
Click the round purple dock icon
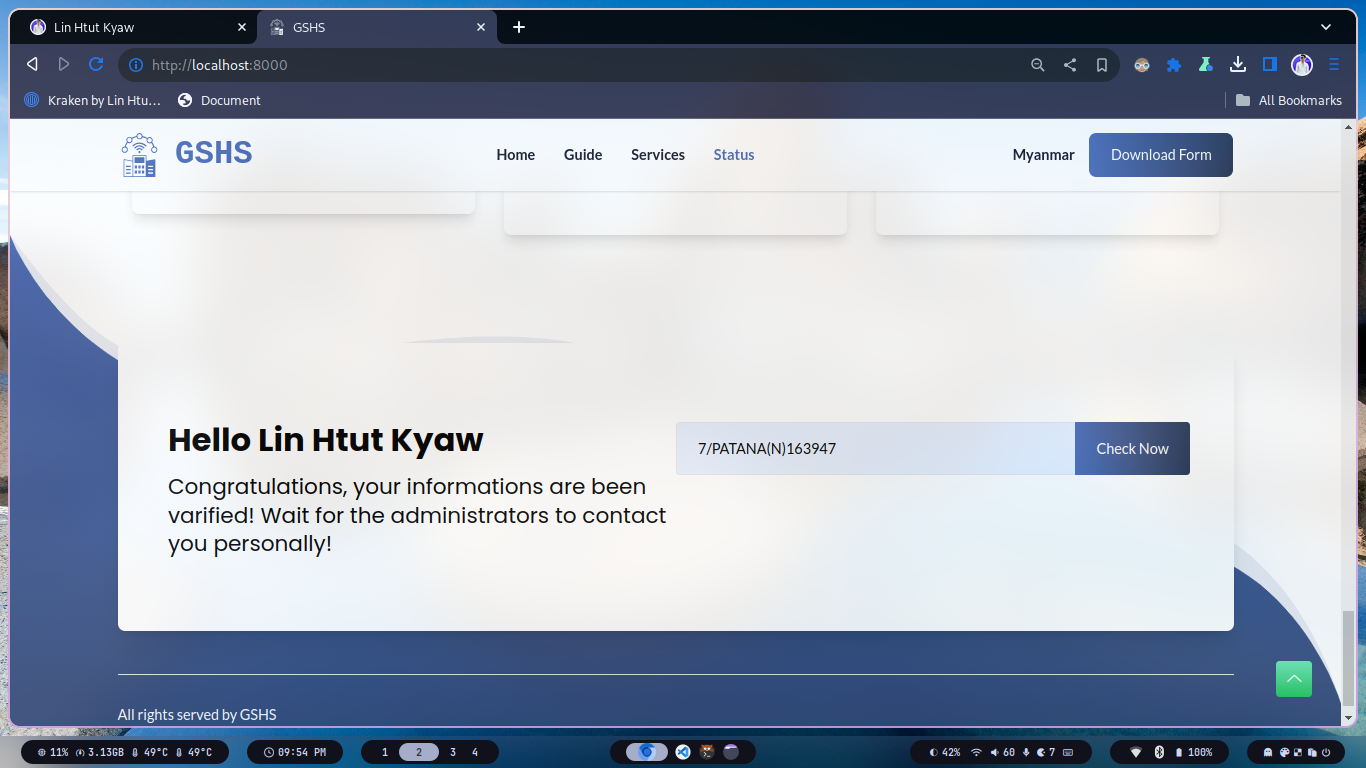pyautogui.click(x=731, y=752)
